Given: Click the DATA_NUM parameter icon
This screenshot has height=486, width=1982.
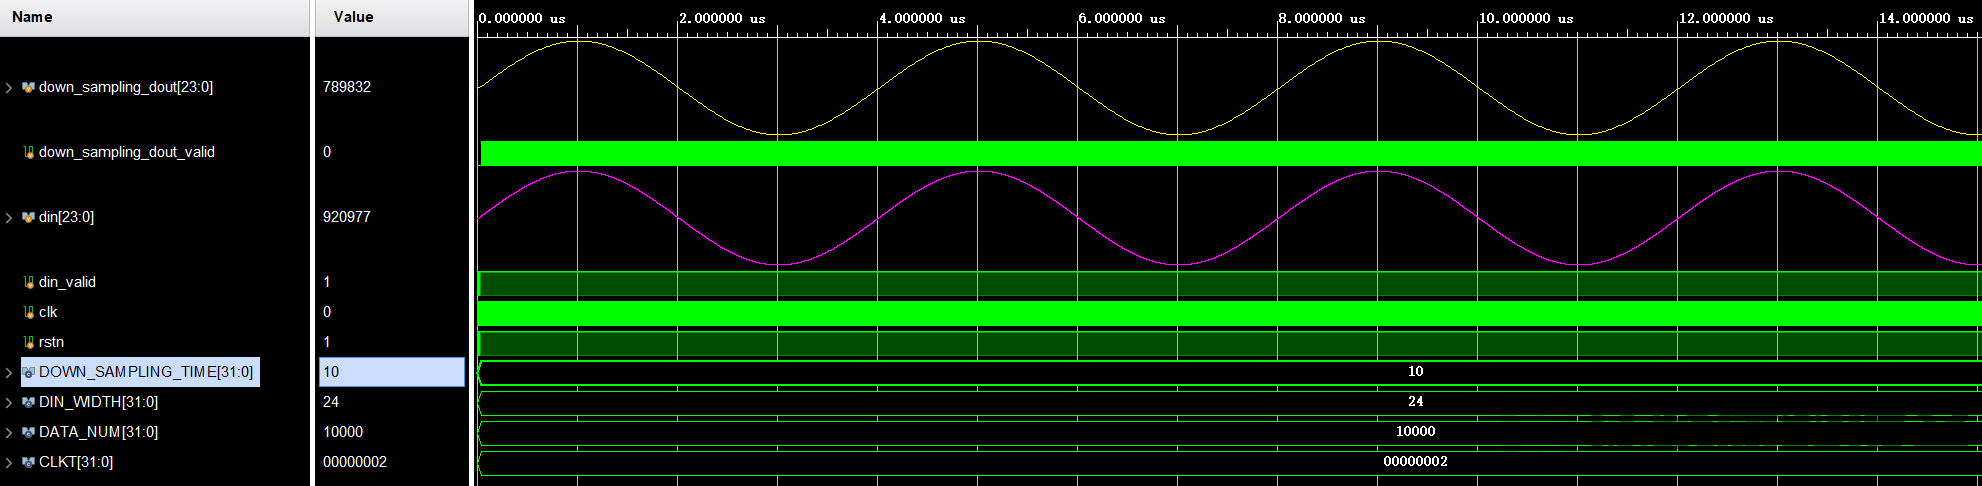Looking at the screenshot, I should coord(28,433).
